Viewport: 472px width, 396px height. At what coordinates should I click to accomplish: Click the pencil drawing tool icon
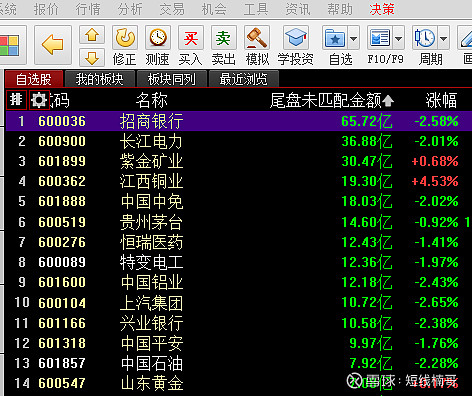[466, 37]
